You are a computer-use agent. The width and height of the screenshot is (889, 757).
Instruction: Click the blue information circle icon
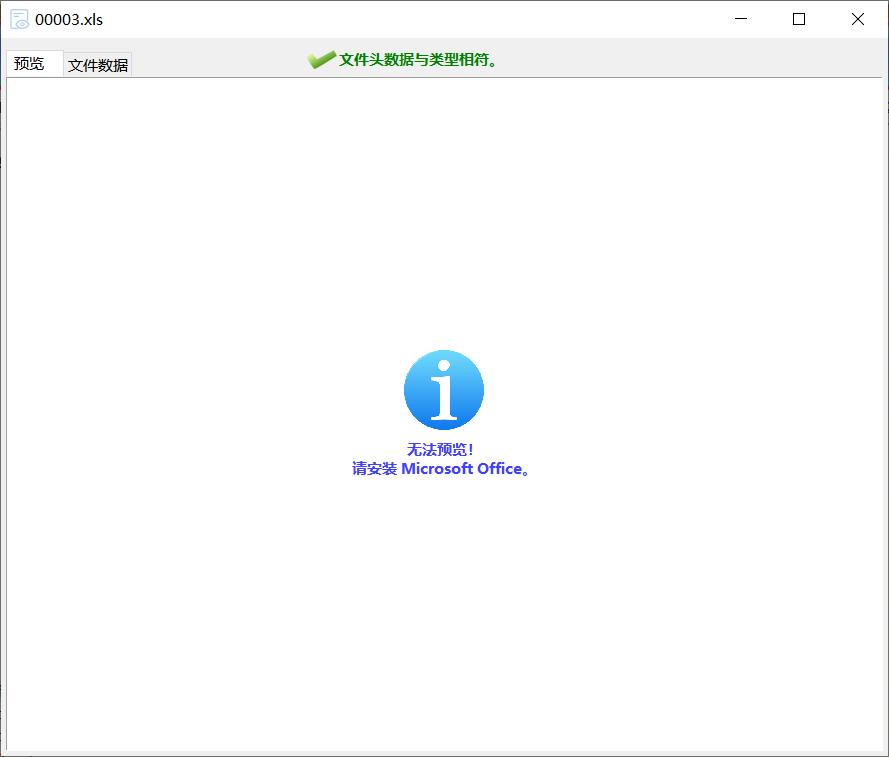[x=443, y=390]
